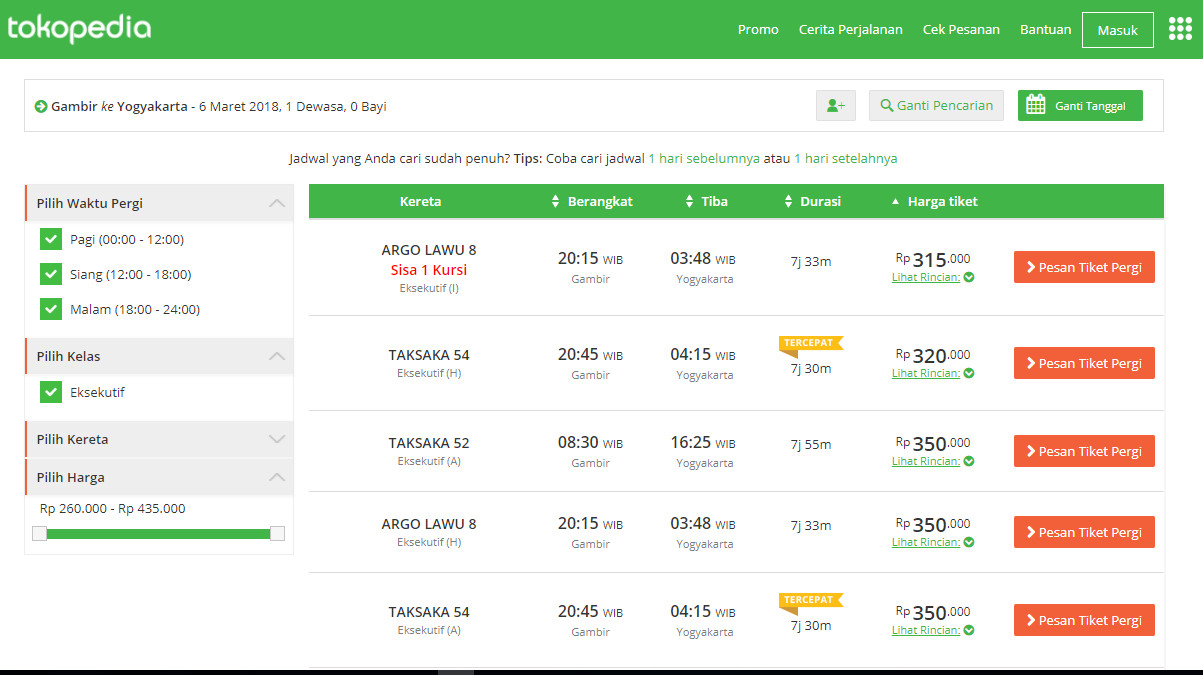1203x675 pixels.
Task: Click the Rp 260.000 - Rp 435.000 range text
Action: coord(113,509)
